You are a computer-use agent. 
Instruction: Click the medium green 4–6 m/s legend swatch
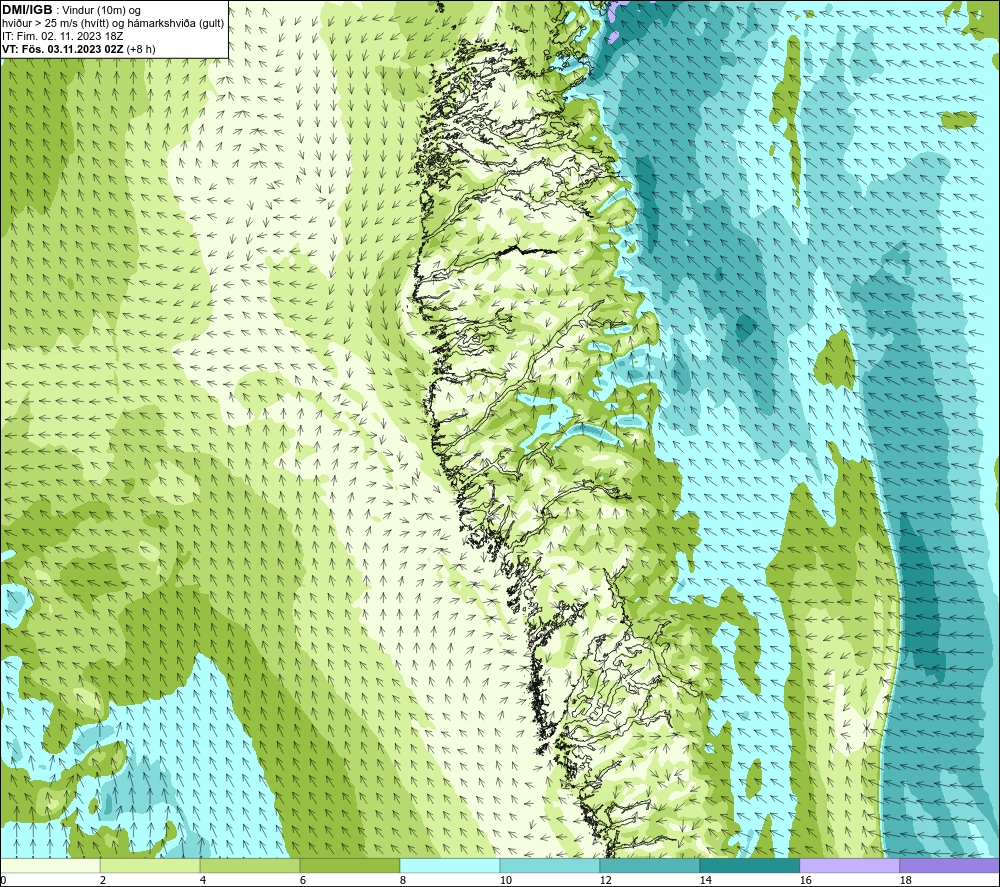tap(250, 866)
